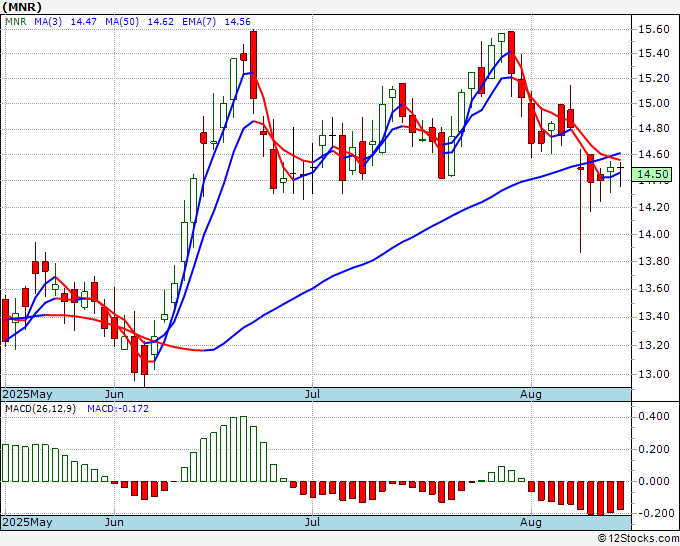The width and height of the screenshot is (680, 546).
Task: Click the Aug label on price chart axis
Action: click(x=531, y=394)
